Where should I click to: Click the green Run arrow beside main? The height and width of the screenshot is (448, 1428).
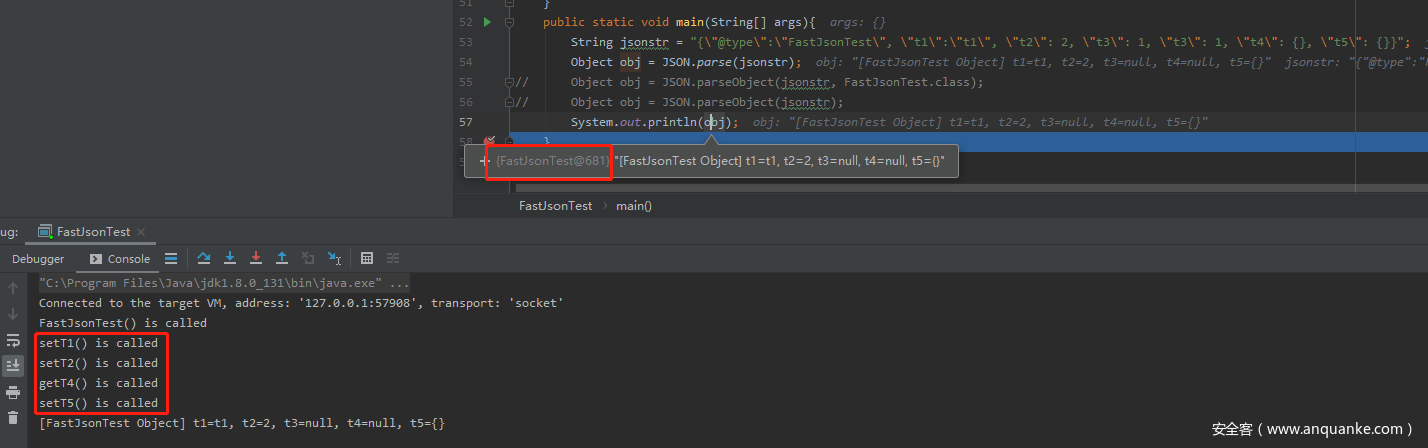[x=487, y=22]
